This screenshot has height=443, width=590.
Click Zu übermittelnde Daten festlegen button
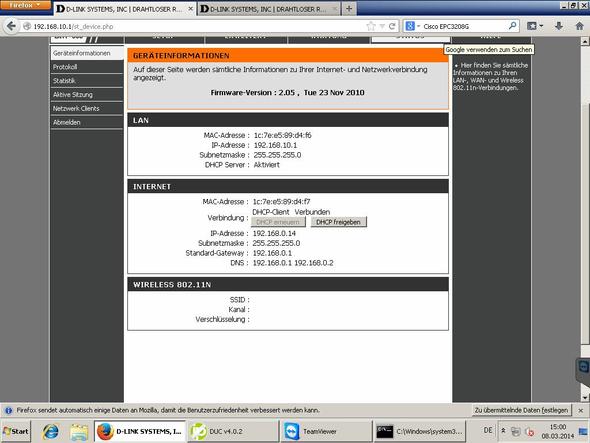tap(522, 410)
